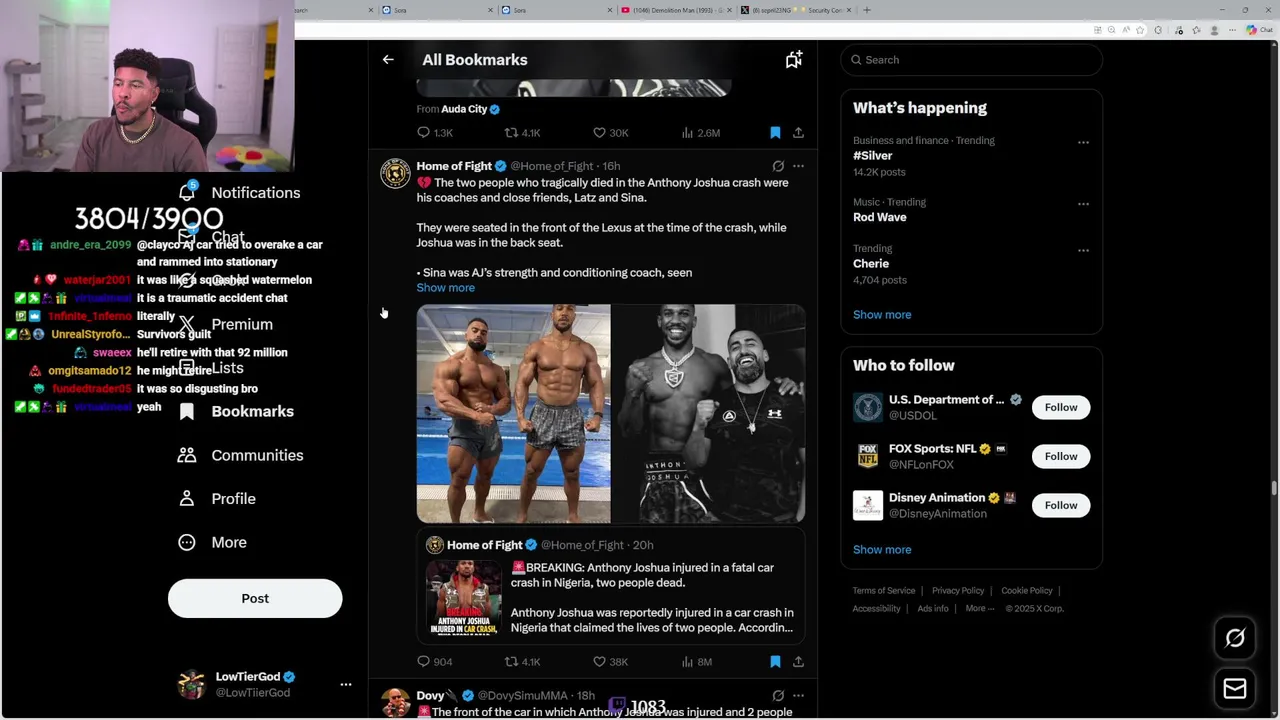This screenshot has width=1280, height=720.
Task: Follow FOX Sports: NFL
Action: click(x=1061, y=456)
